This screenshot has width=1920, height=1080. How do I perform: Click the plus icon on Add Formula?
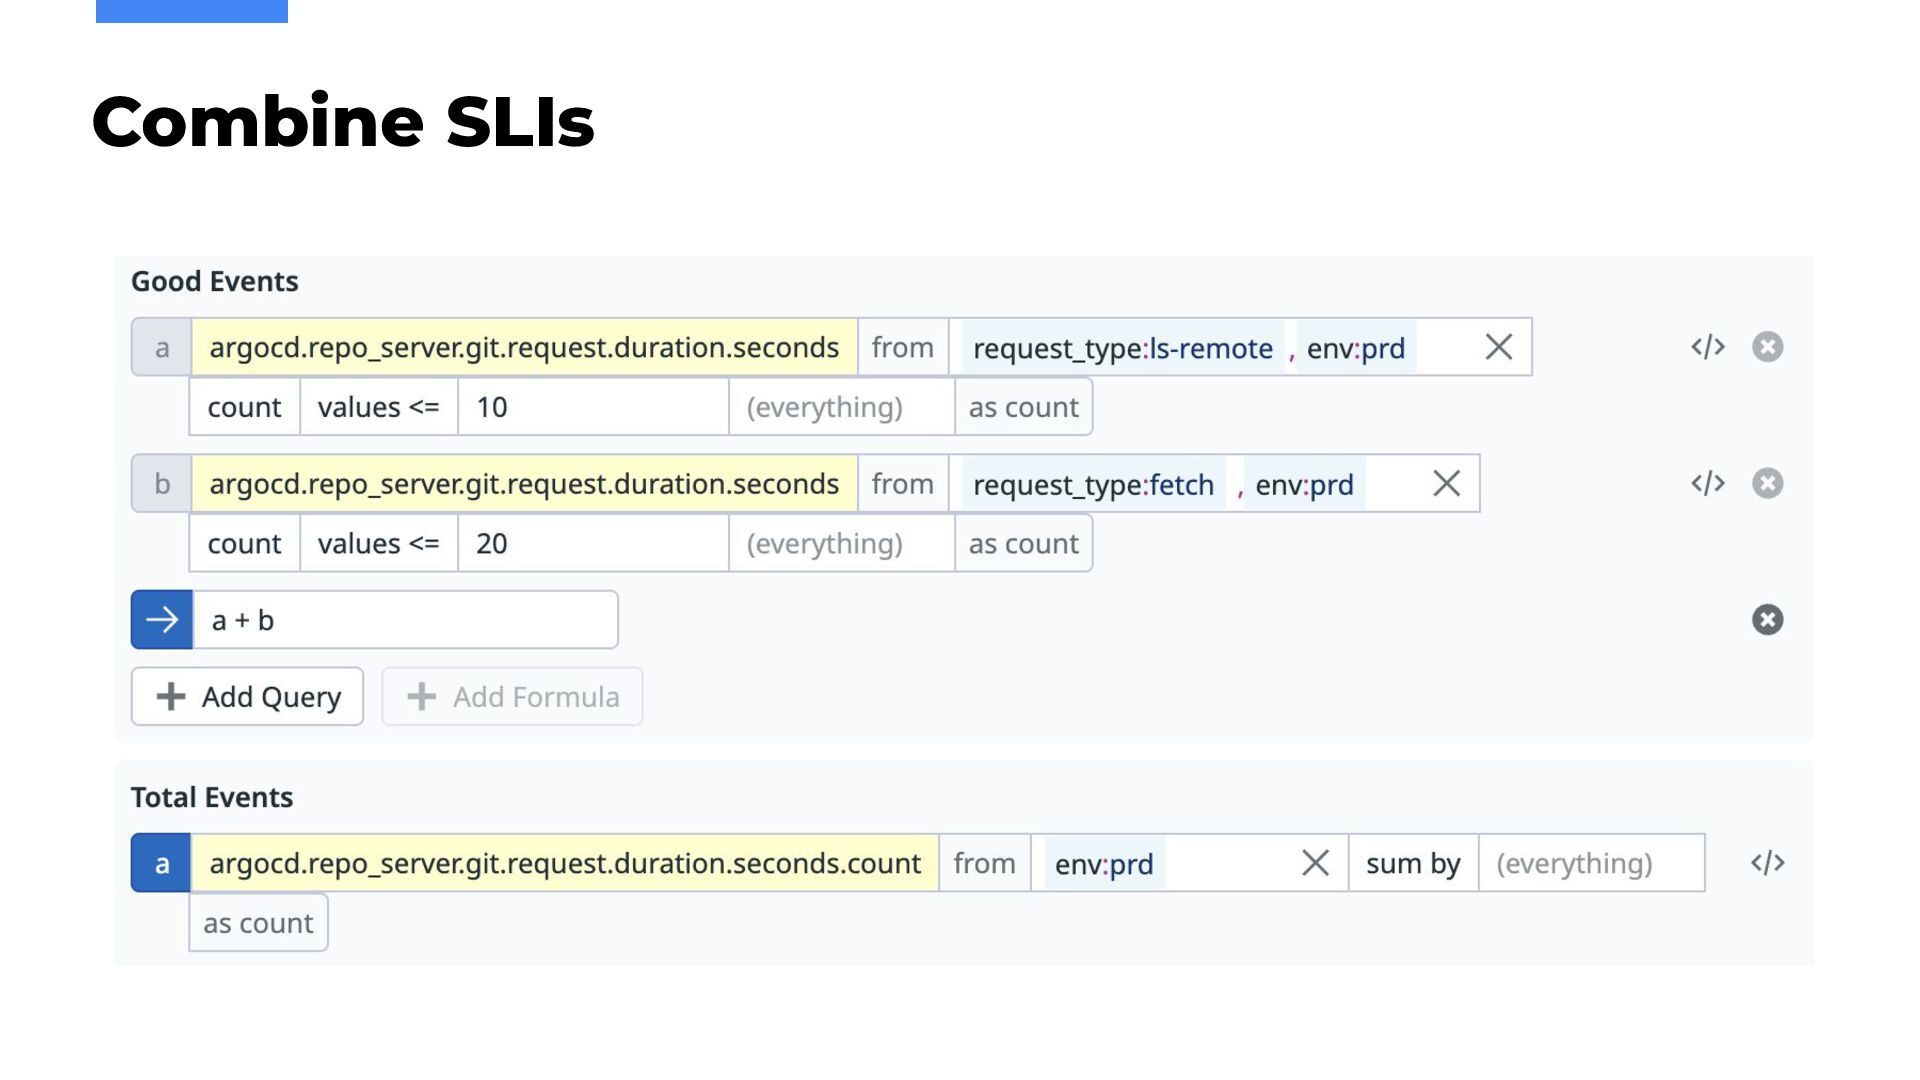click(x=421, y=697)
